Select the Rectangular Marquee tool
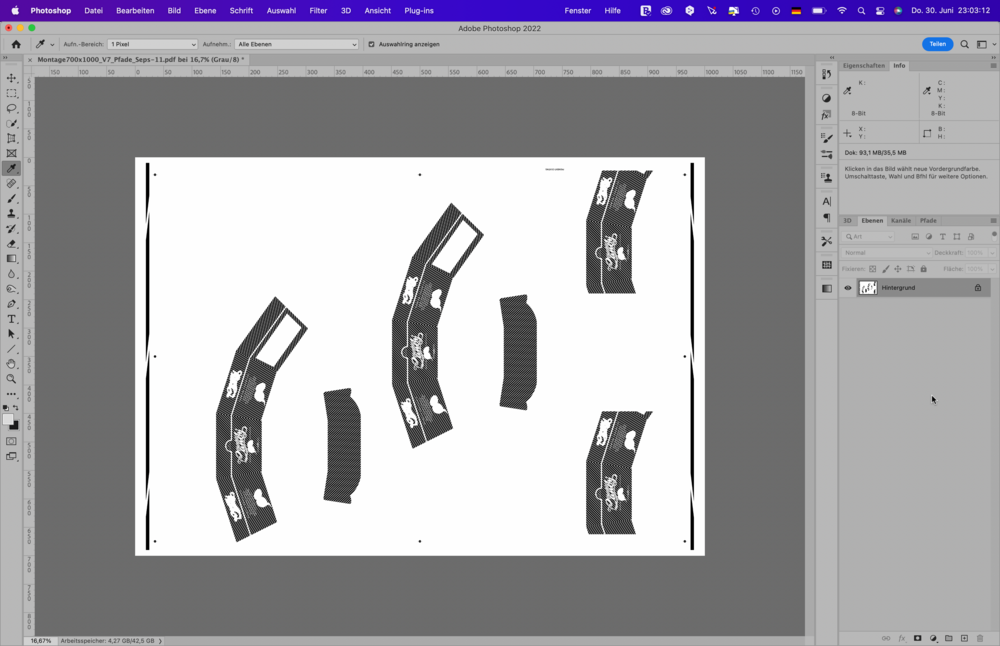 11,93
